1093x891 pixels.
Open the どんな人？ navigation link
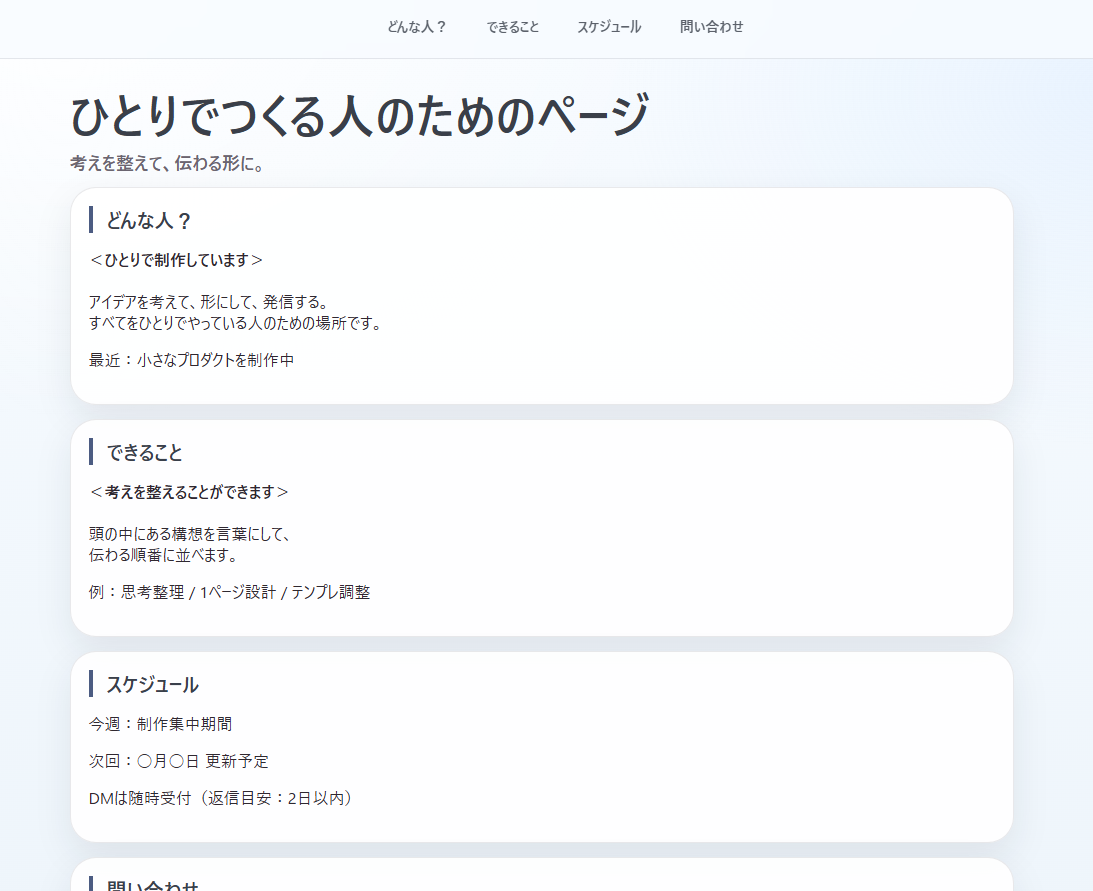416,27
